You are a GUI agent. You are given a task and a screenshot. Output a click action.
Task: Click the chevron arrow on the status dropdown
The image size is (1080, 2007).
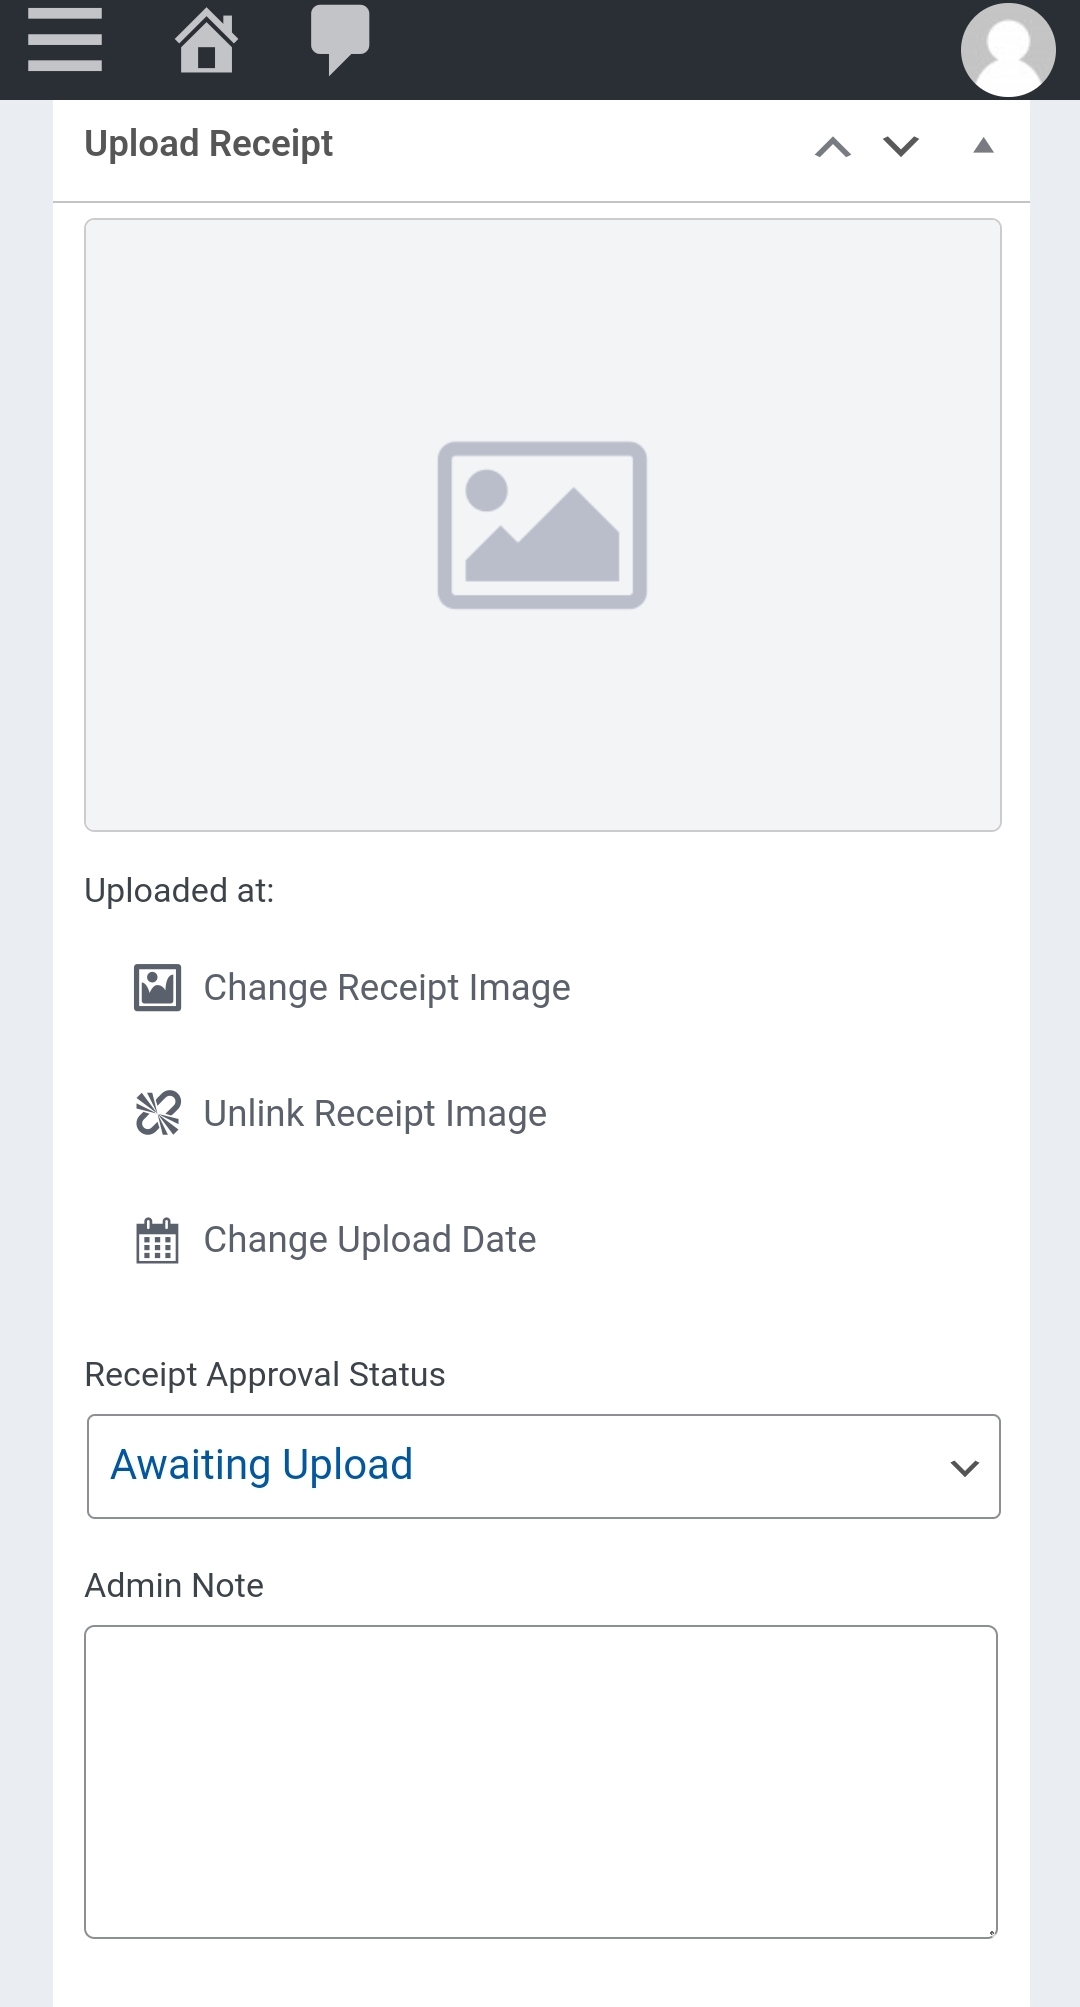[964, 1468]
